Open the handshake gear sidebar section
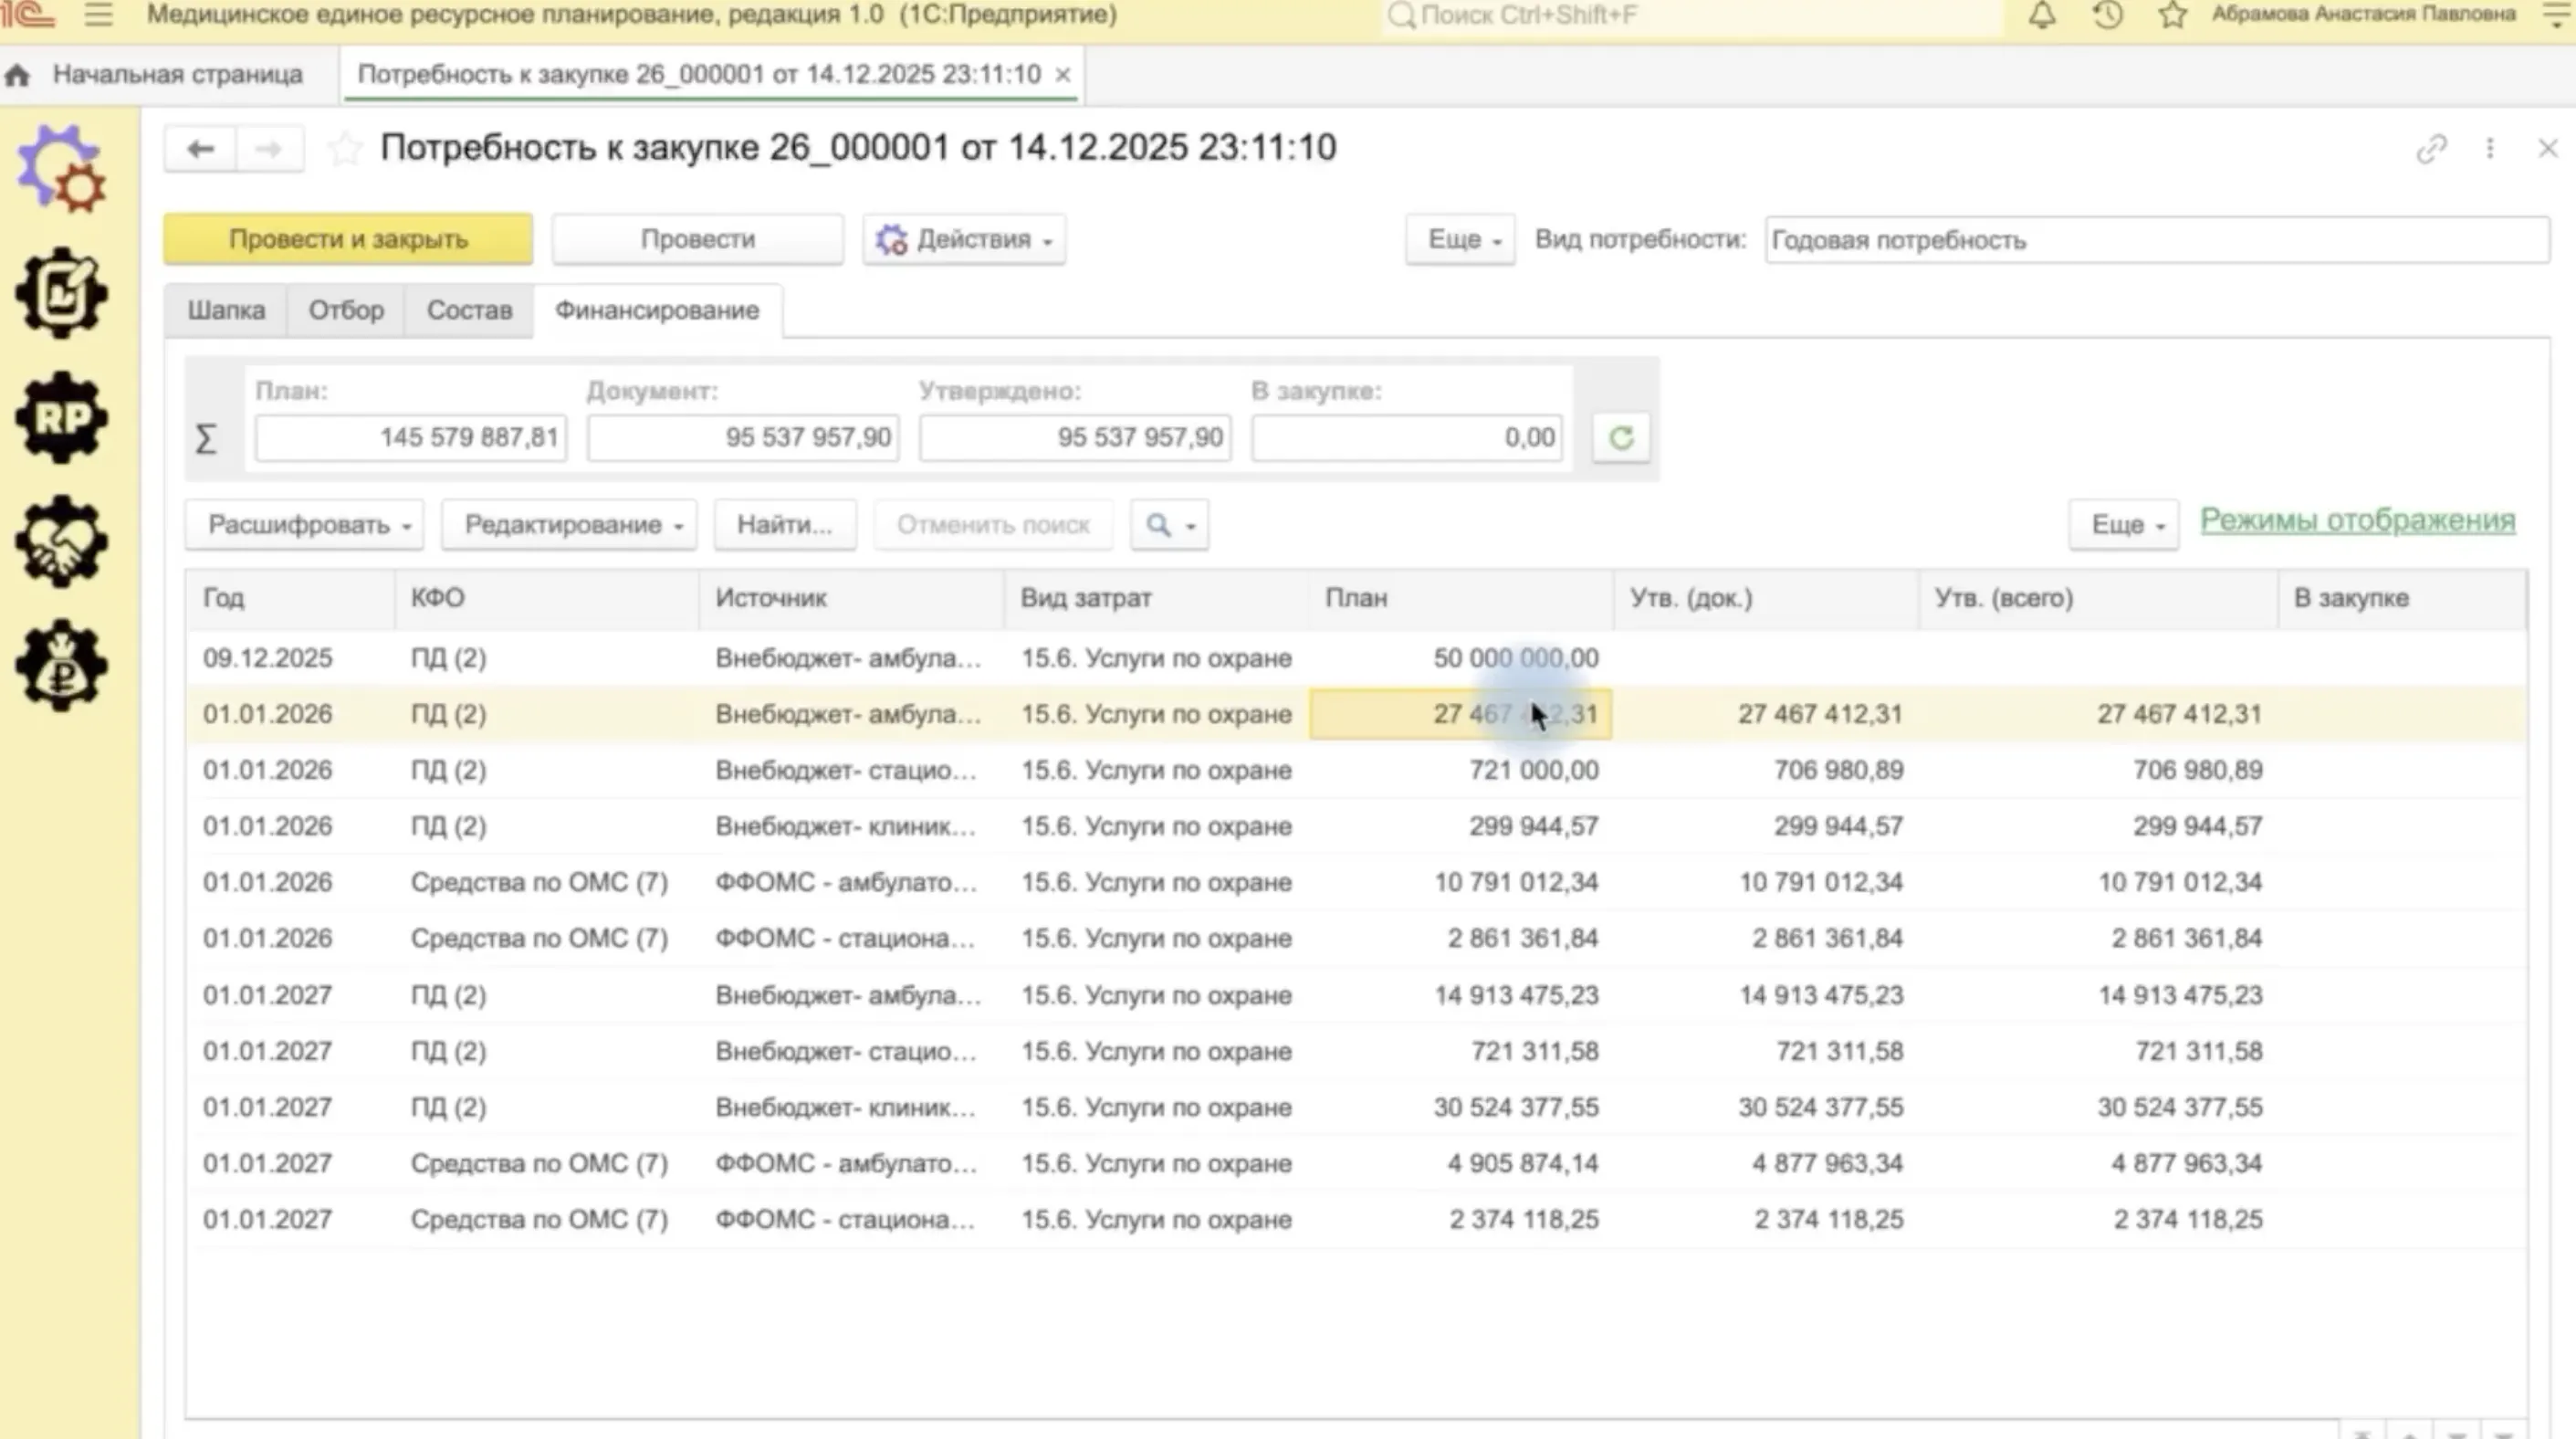The image size is (2576, 1439). pyautogui.click(x=62, y=541)
